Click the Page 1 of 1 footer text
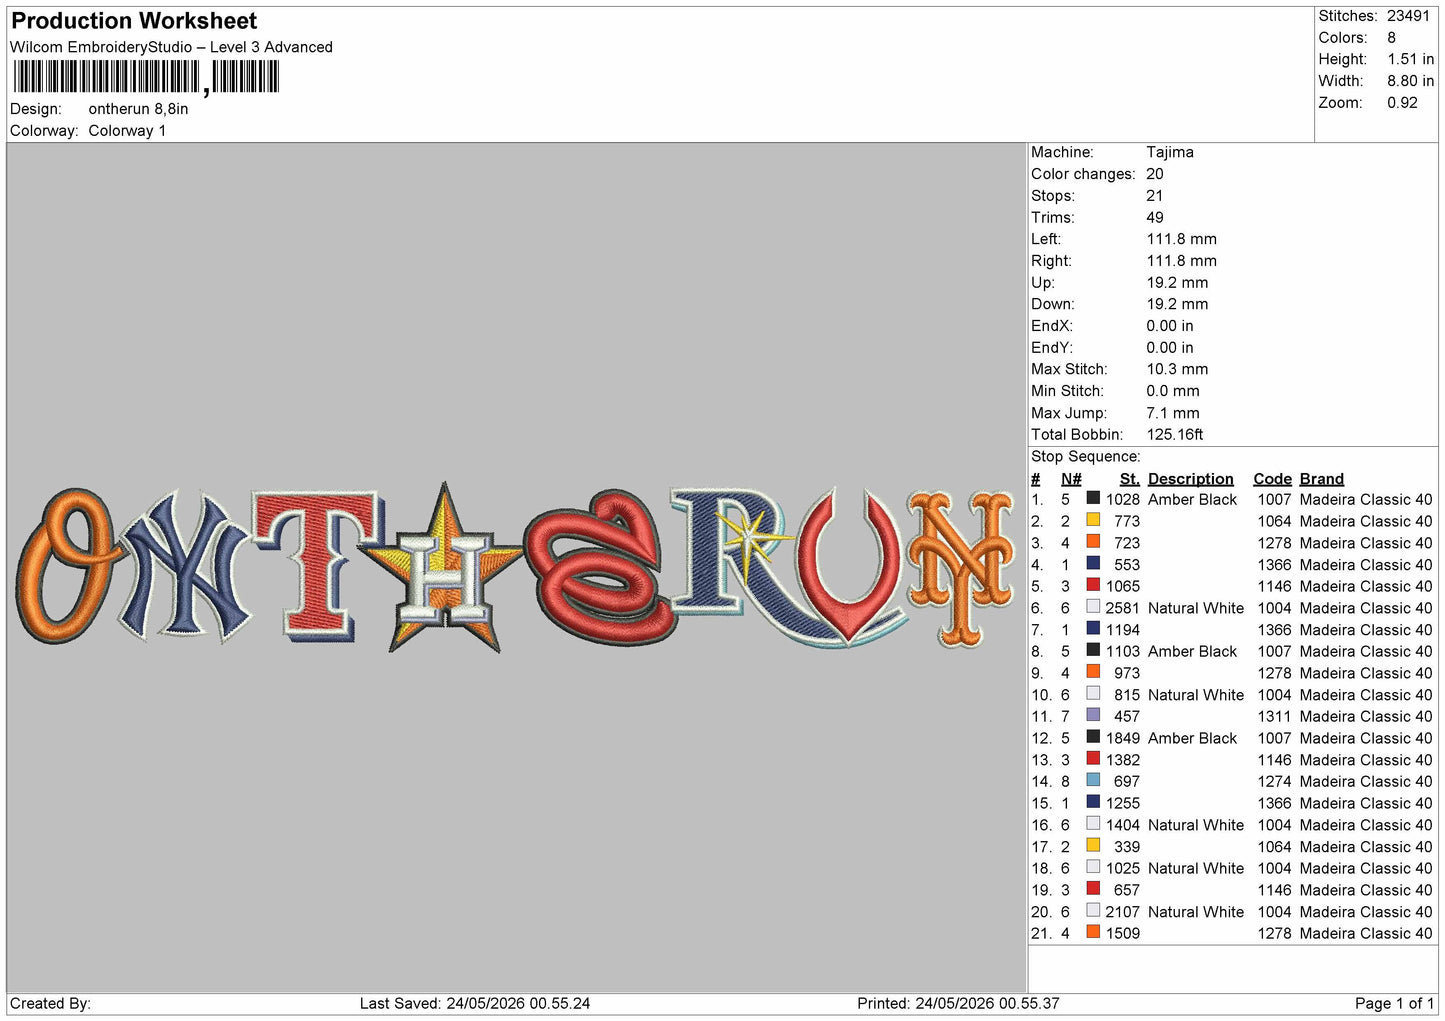This screenshot has width=1445, height=1021. 1394,1003
